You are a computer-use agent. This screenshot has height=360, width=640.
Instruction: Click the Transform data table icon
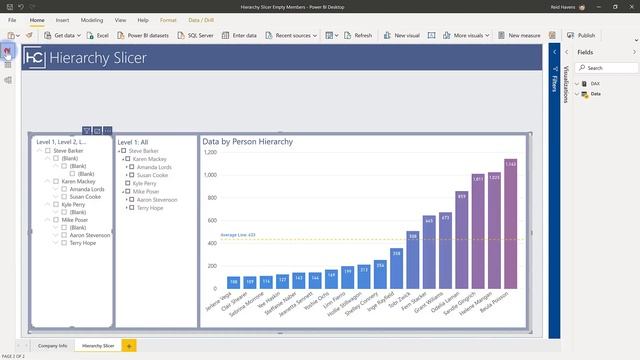[329, 36]
